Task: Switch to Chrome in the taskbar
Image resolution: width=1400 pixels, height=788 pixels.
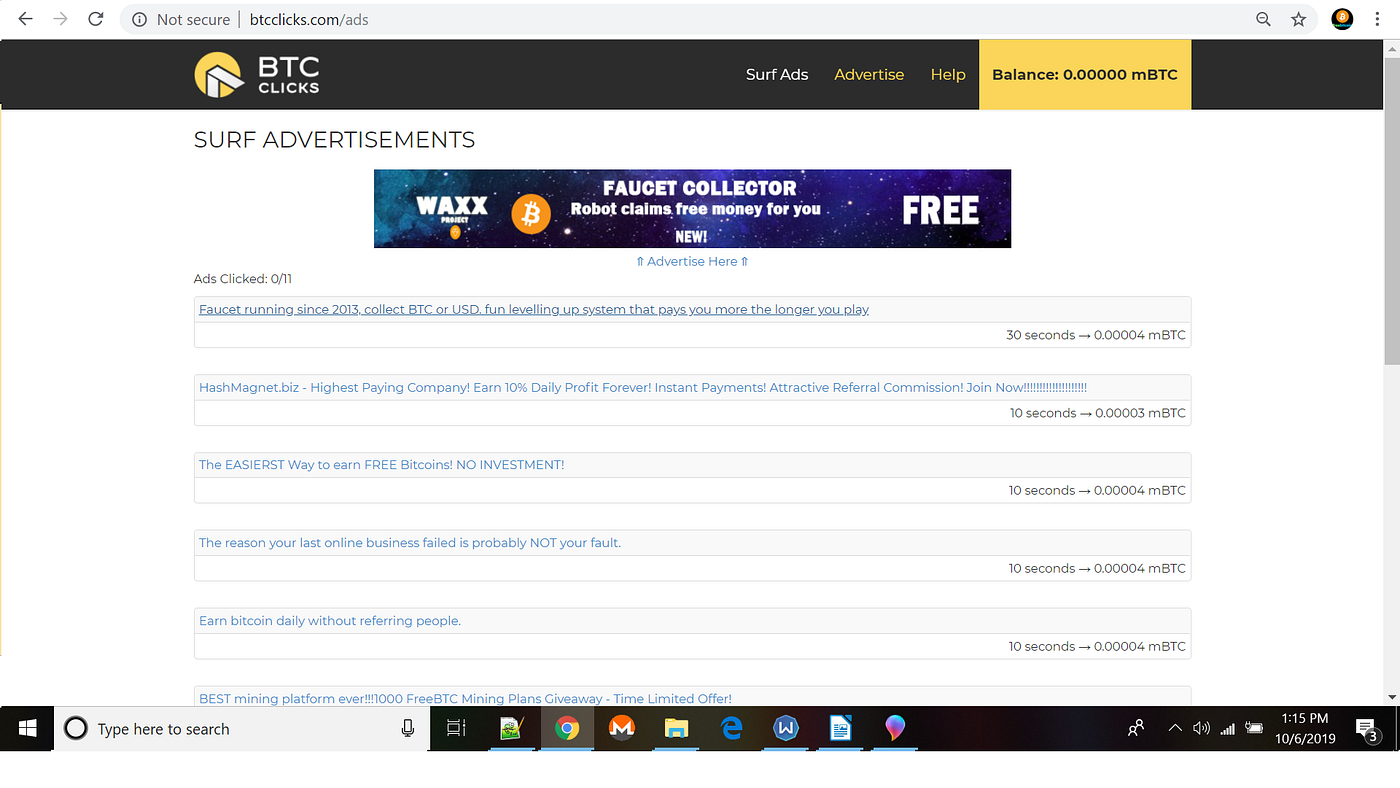Action: [567, 729]
